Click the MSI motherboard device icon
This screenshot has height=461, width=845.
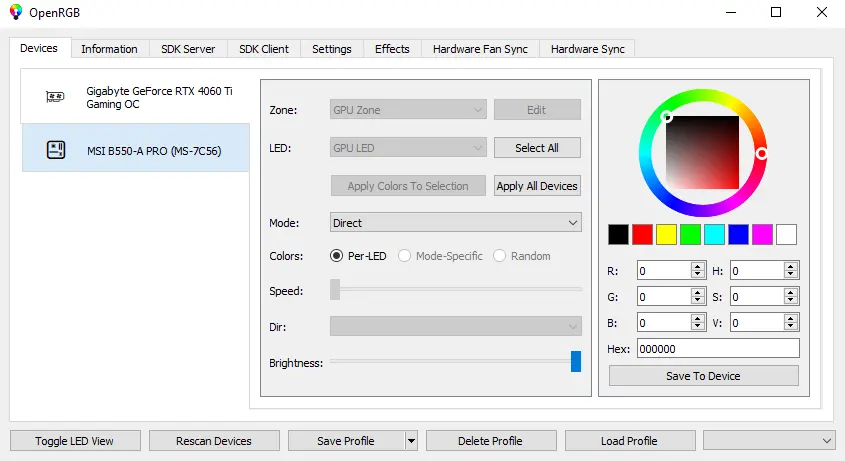click(x=56, y=149)
